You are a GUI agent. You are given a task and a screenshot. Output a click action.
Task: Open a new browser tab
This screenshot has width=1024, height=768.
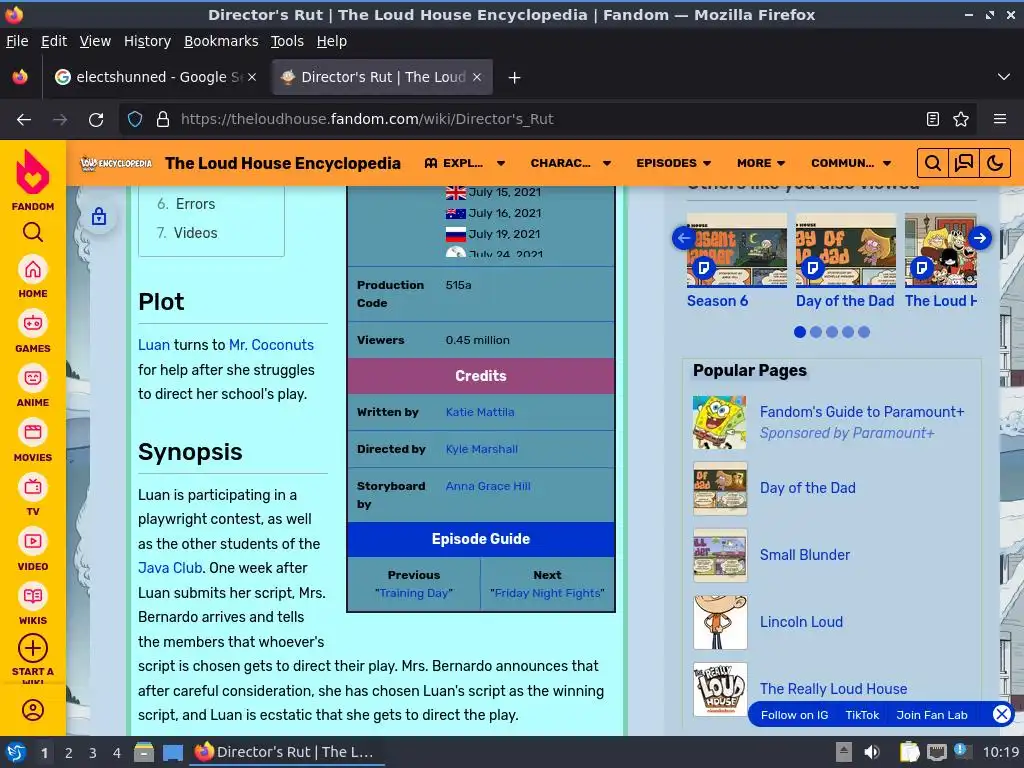tap(515, 78)
